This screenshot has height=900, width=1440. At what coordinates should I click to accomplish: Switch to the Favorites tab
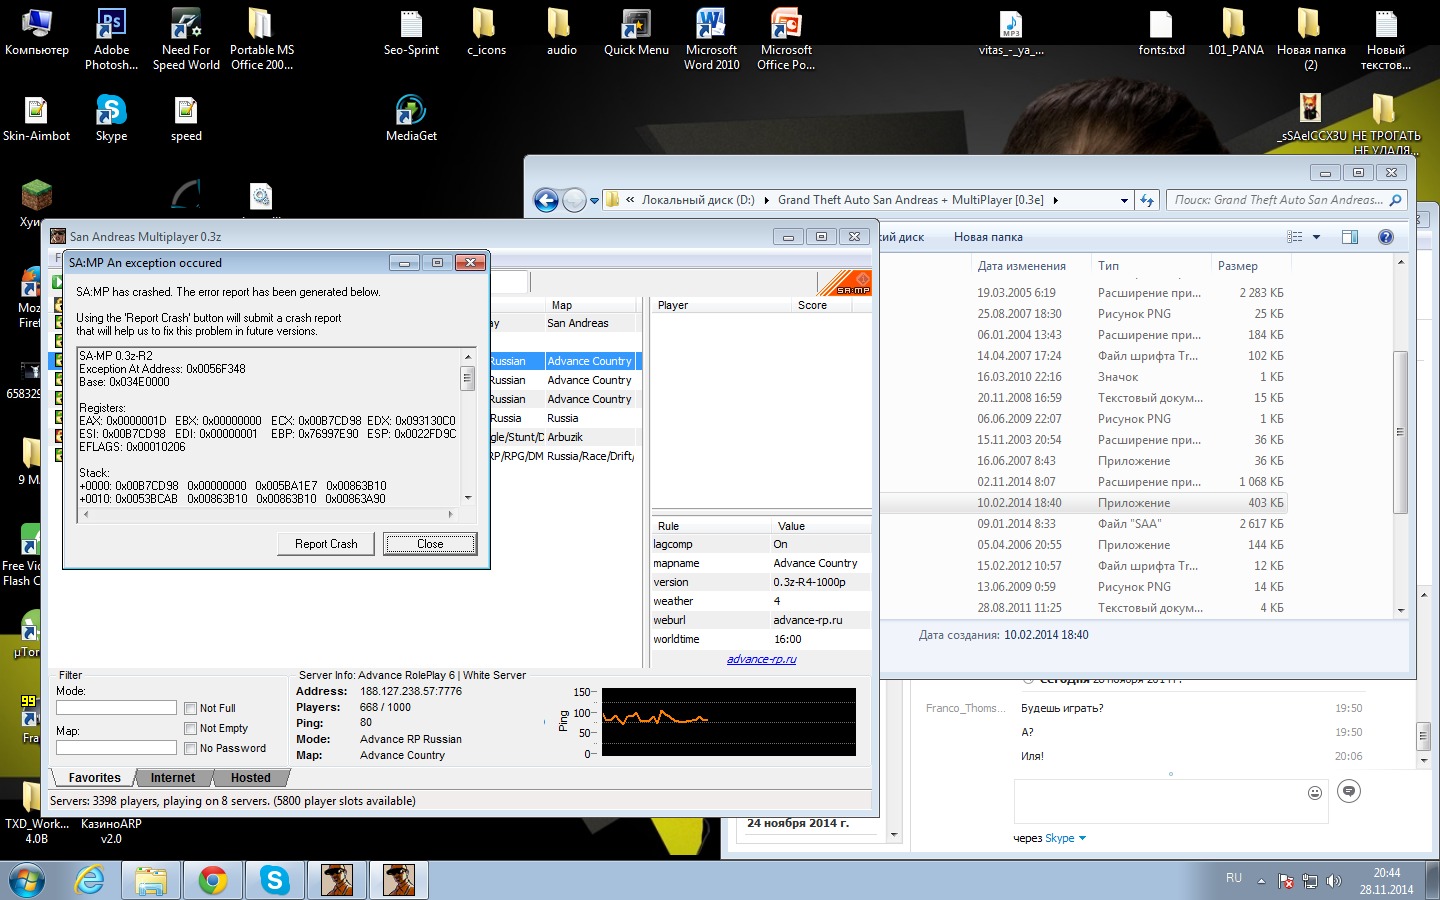coord(94,778)
